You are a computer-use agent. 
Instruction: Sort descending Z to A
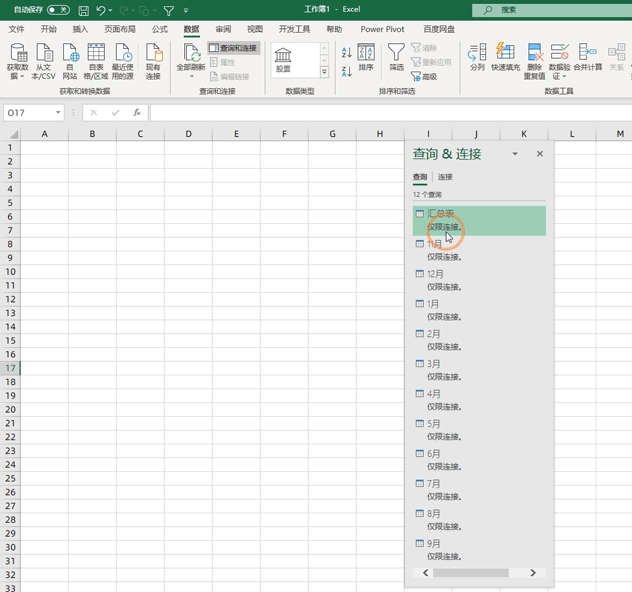346,71
